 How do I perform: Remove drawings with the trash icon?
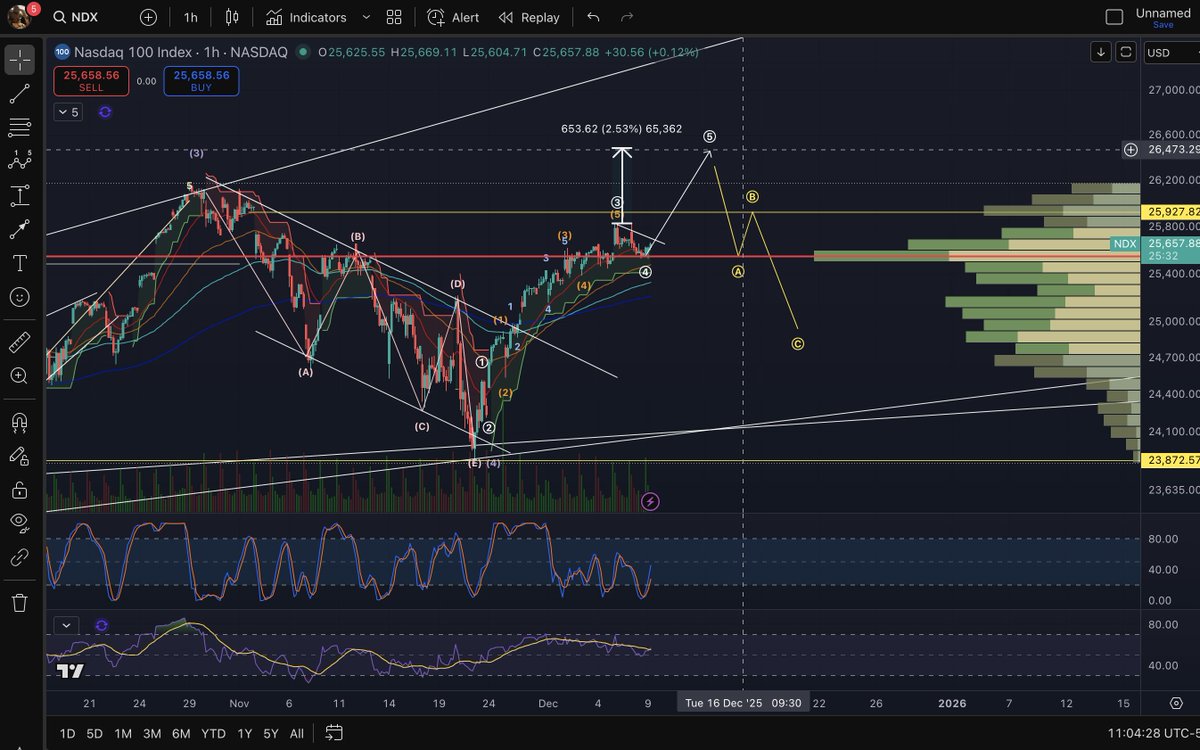click(19, 602)
